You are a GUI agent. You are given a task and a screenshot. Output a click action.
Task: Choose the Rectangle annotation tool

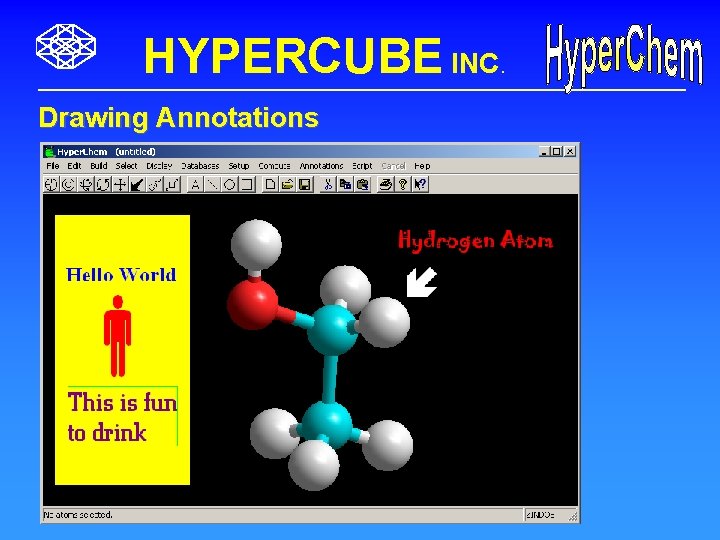point(247,185)
